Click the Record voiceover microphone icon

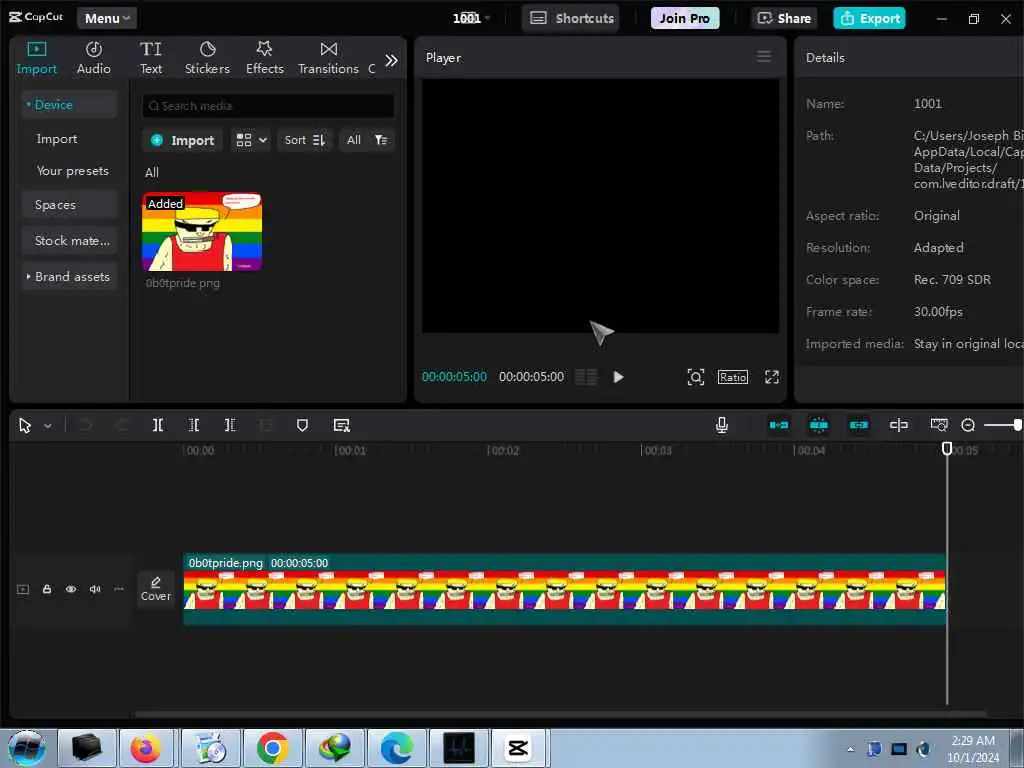(722, 425)
